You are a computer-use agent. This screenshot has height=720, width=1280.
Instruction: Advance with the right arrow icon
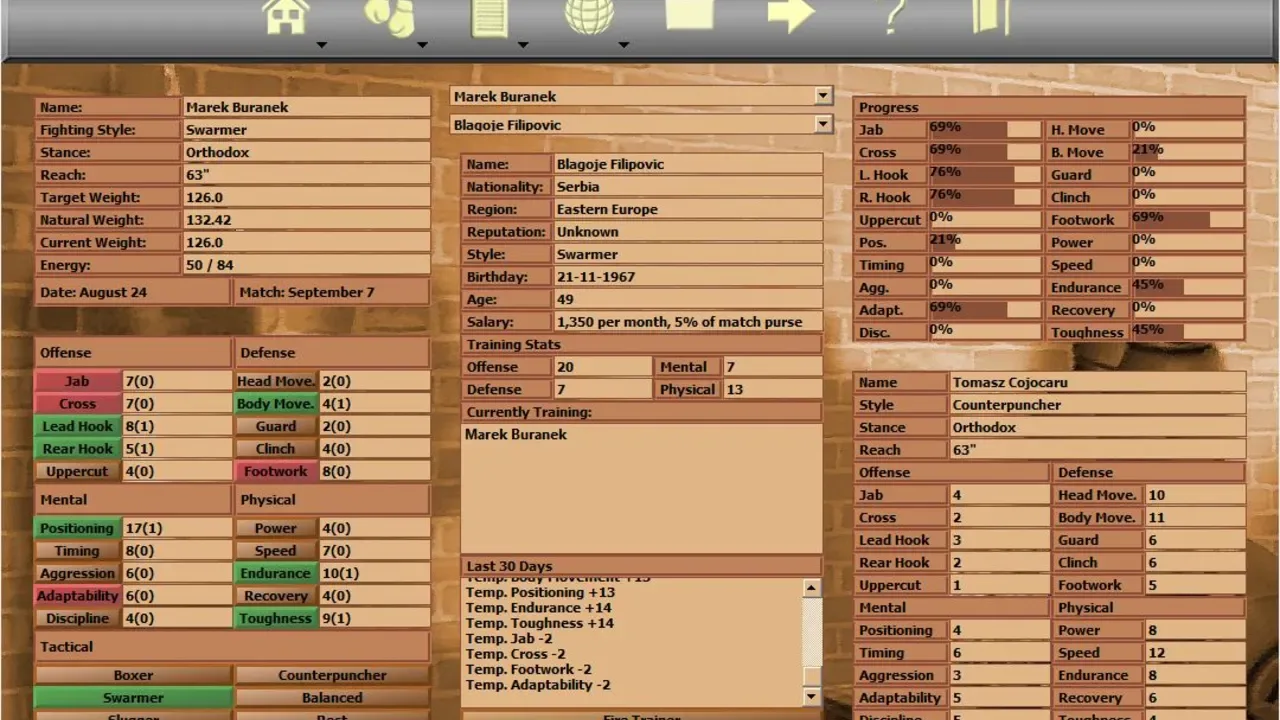point(791,15)
